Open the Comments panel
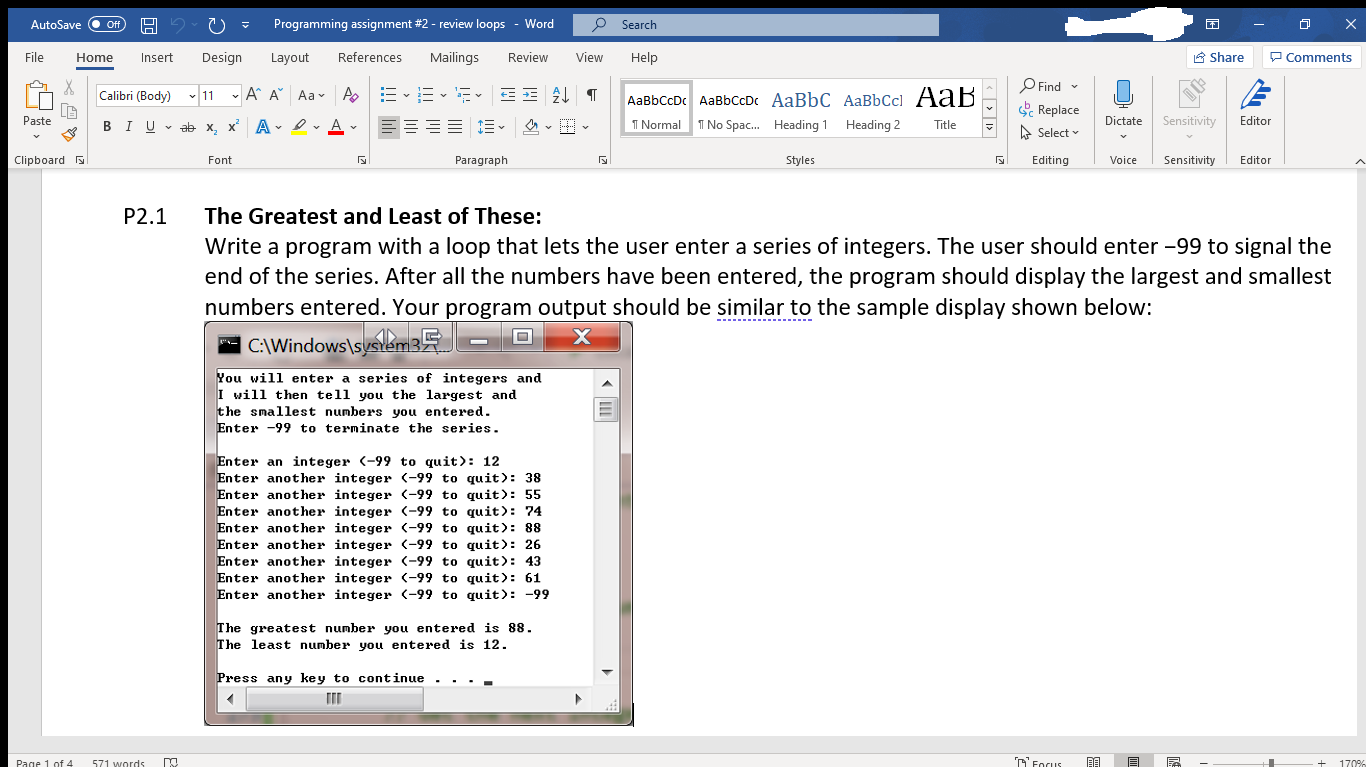The width and height of the screenshot is (1366, 767). pyautogui.click(x=1310, y=57)
